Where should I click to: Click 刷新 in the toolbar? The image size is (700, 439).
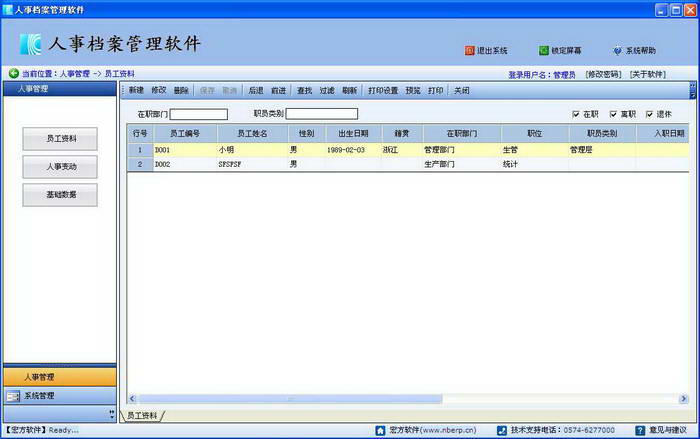tap(350, 90)
